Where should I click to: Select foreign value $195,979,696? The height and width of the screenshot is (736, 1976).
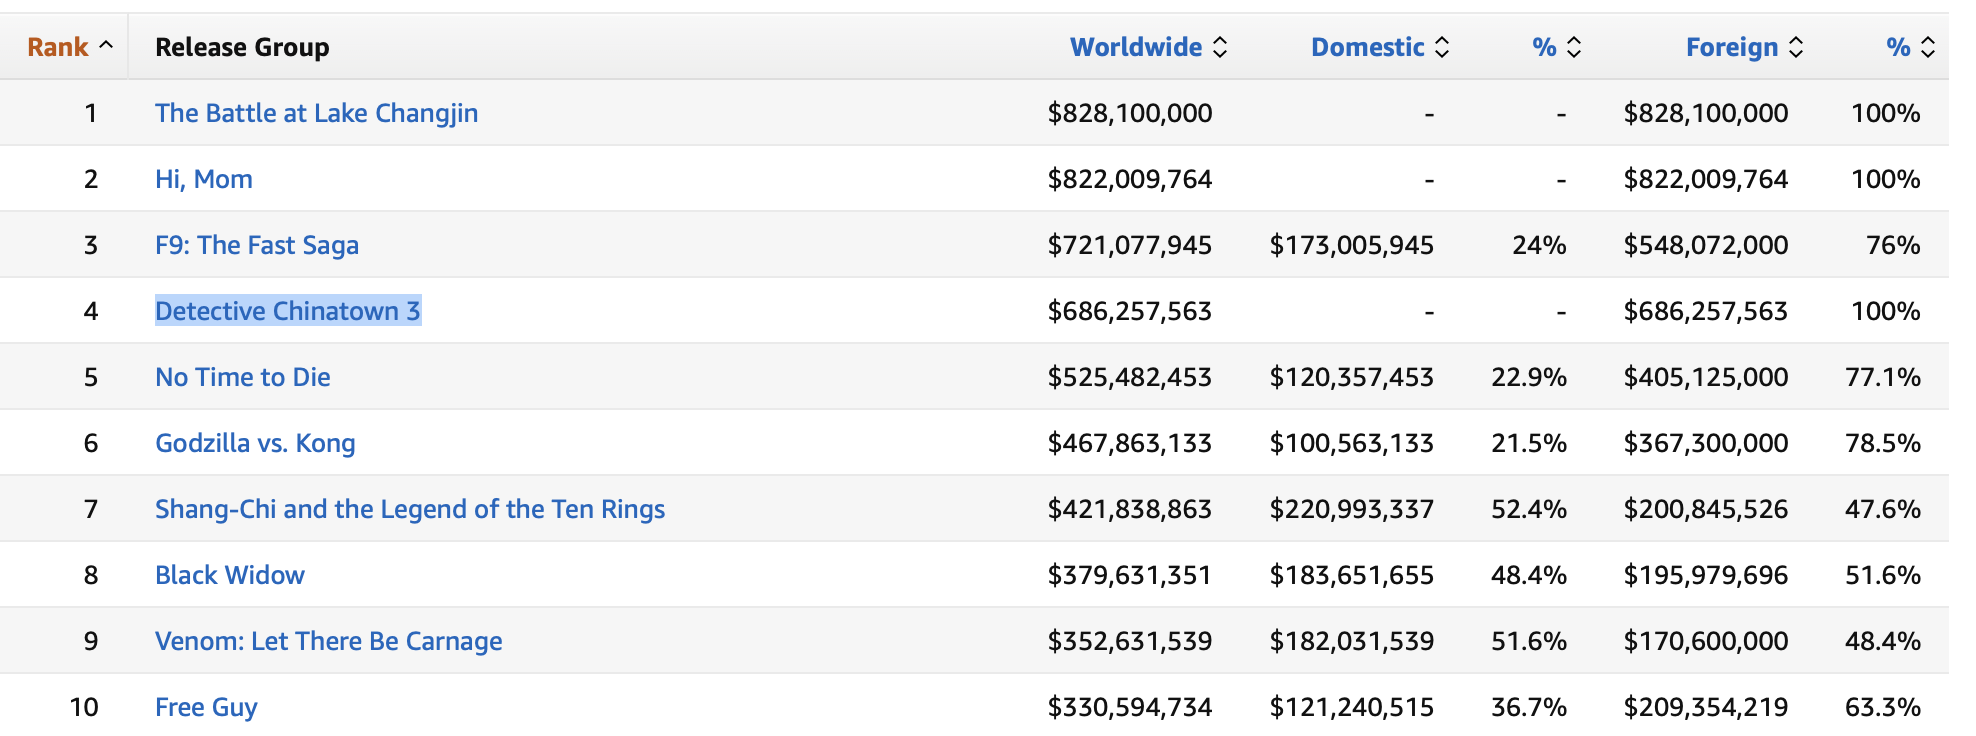1706,575
